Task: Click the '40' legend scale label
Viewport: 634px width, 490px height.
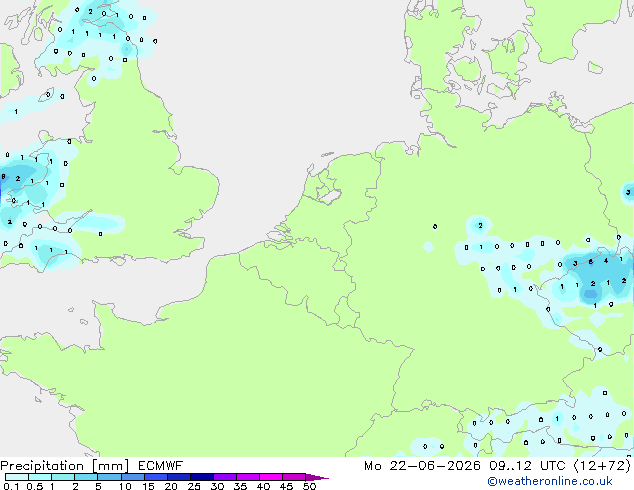Action: coord(263,486)
